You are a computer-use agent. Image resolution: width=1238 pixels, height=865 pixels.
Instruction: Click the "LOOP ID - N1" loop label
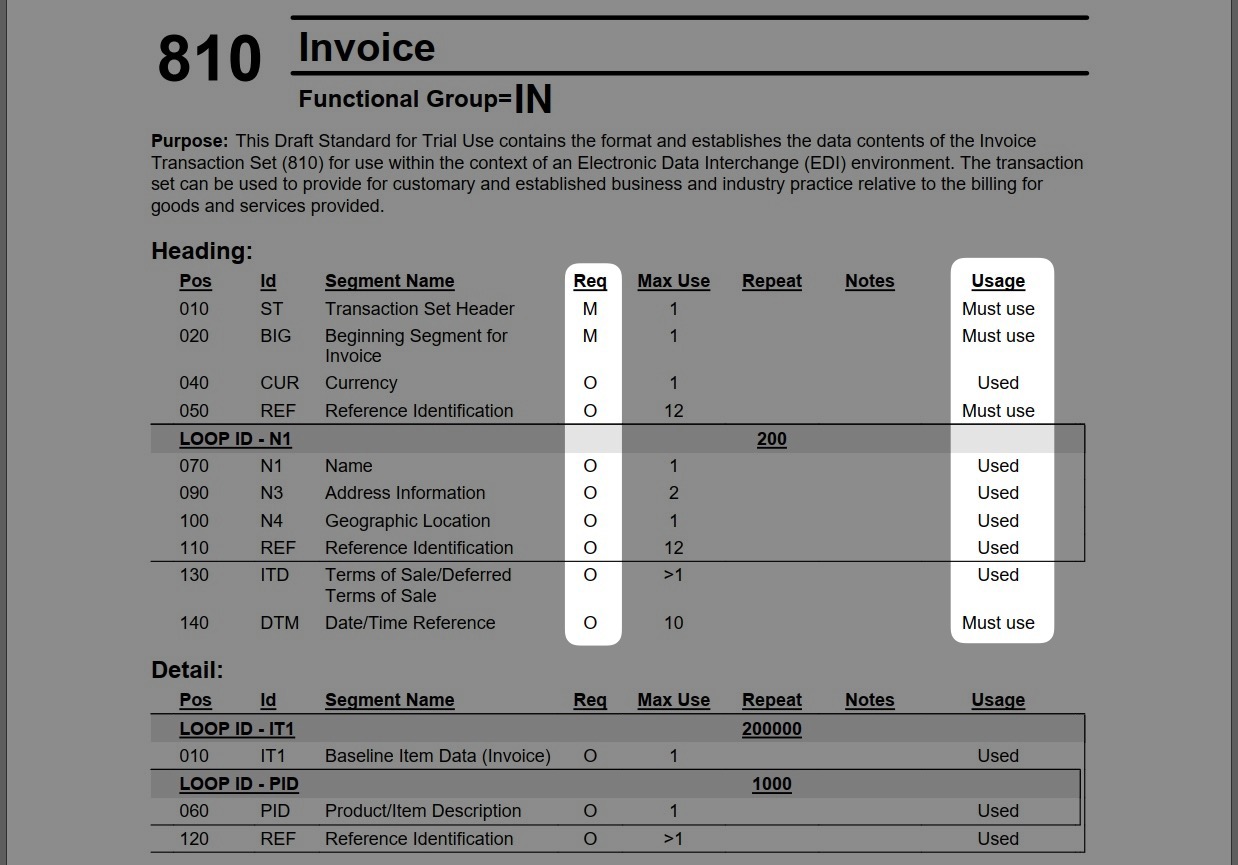coord(236,439)
